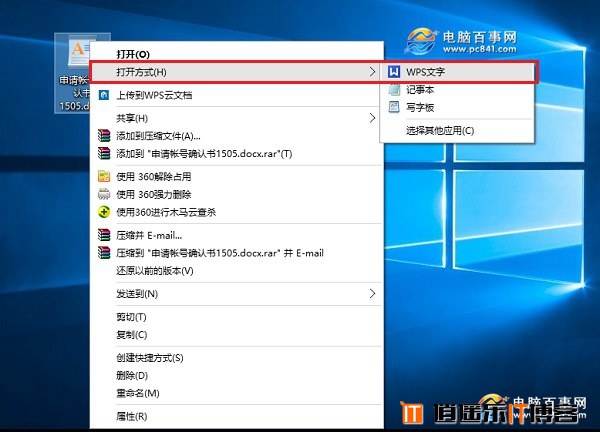600x432 pixels.
Task: Choose 复制(C) from the menu
Action: coord(236,334)
